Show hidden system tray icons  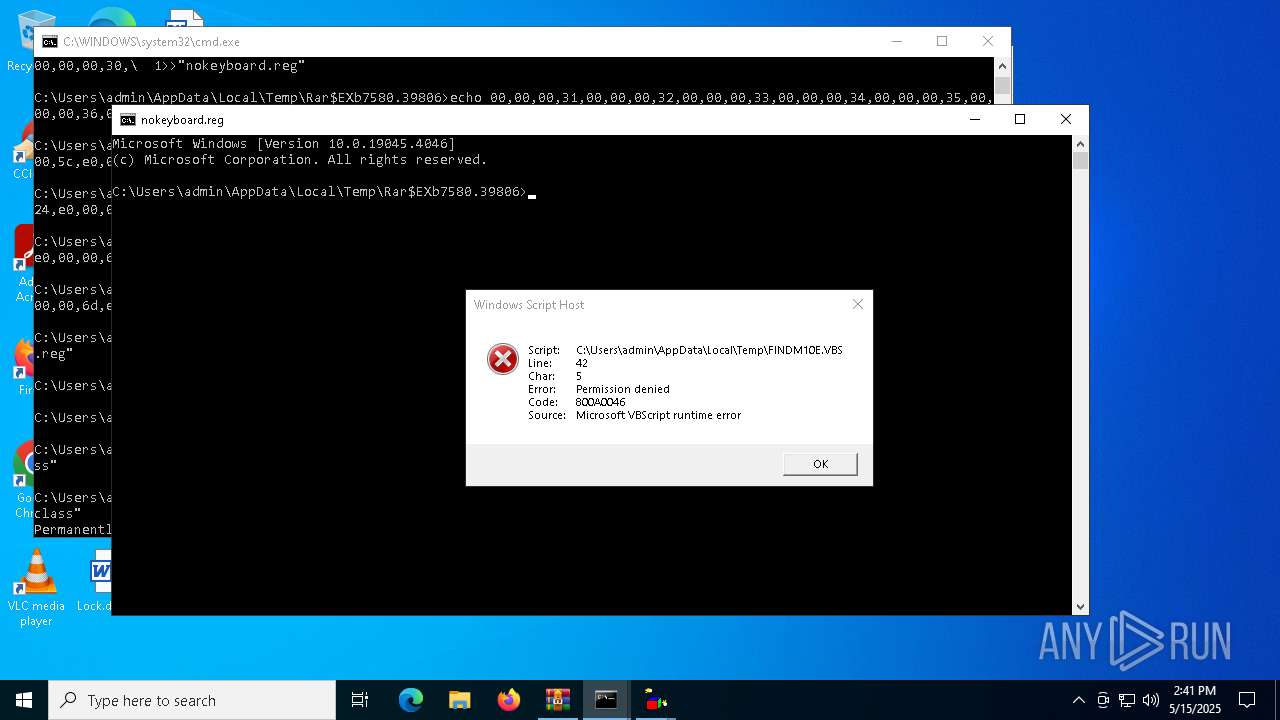pyautogui.click(x=1078, y=700)
